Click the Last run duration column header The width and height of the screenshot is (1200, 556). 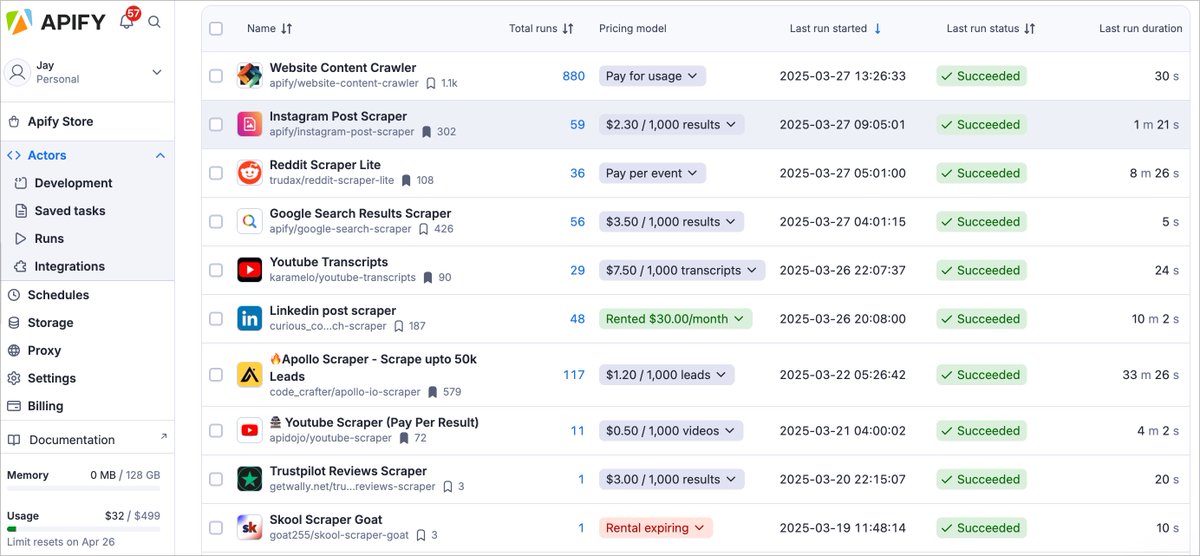(x=1141, y=29)
